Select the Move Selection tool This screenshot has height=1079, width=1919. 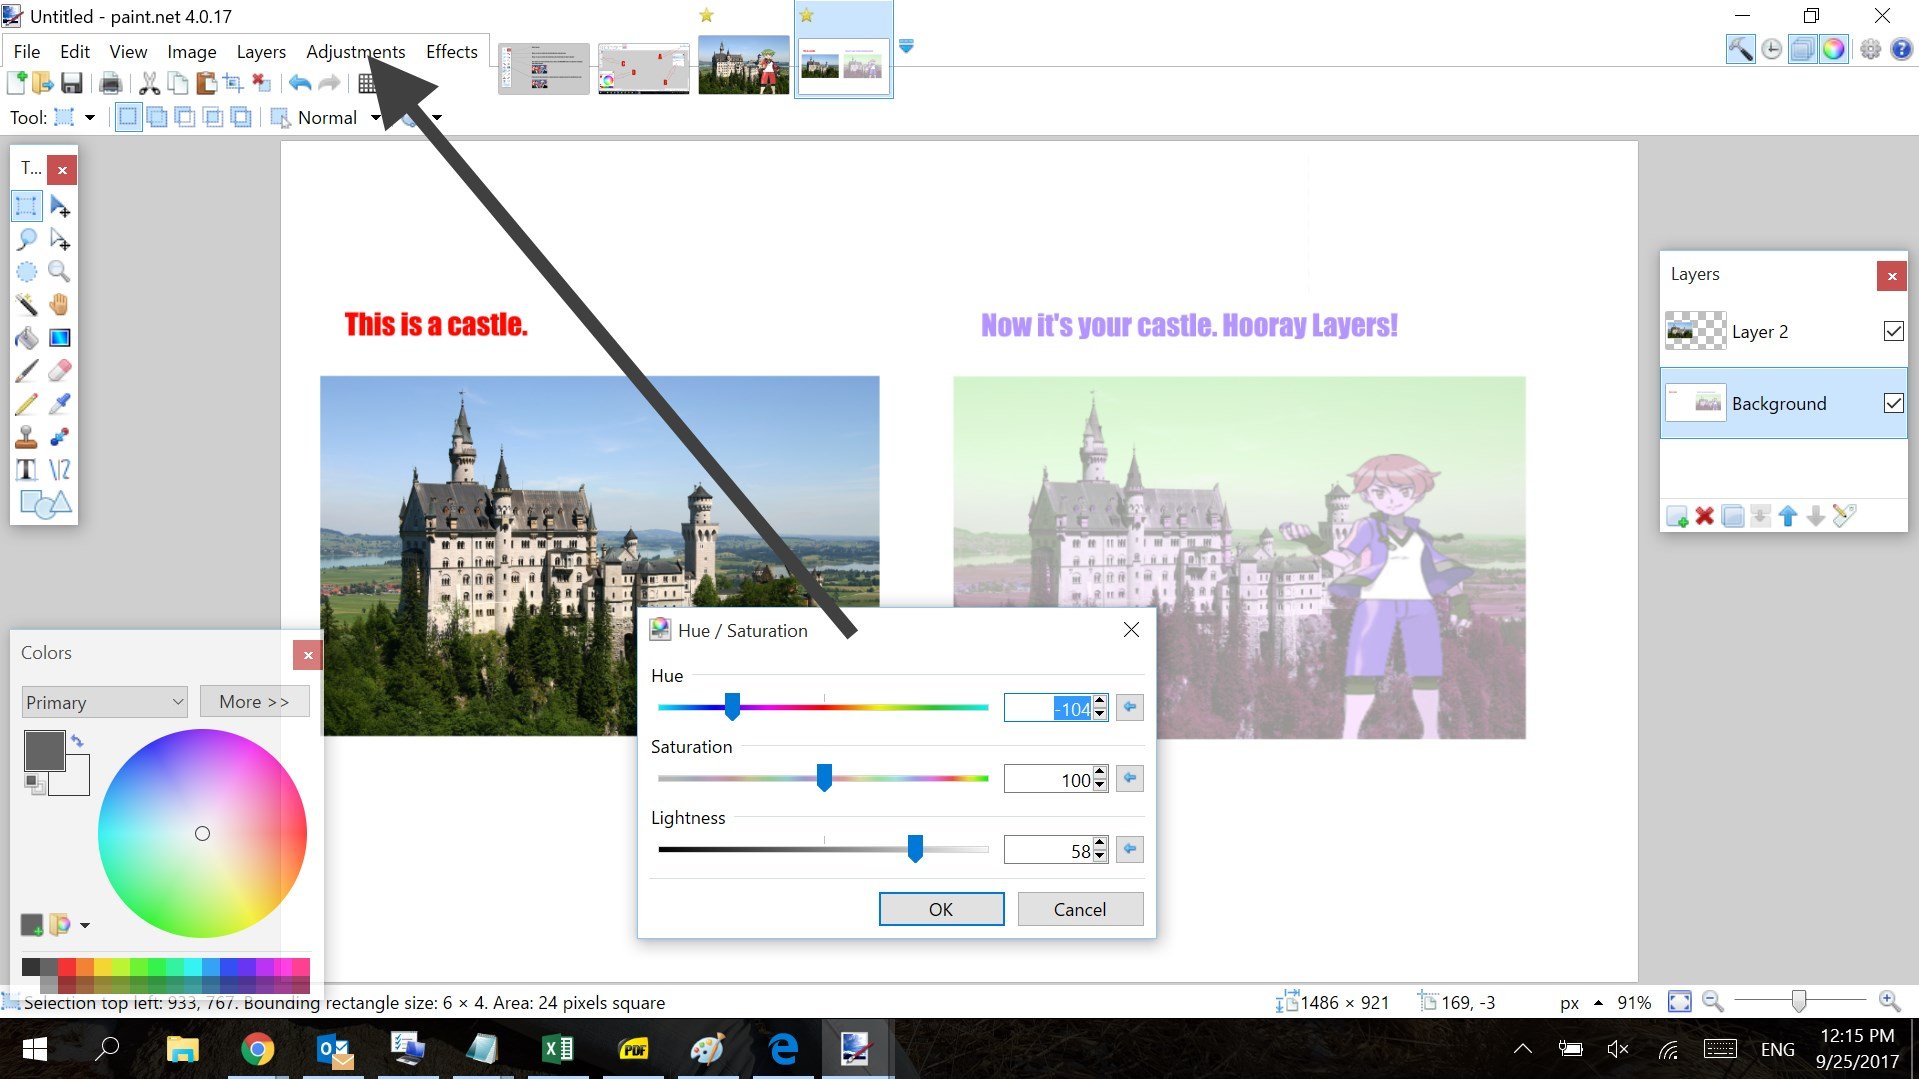pyautogui.click(x=60, y=239)
